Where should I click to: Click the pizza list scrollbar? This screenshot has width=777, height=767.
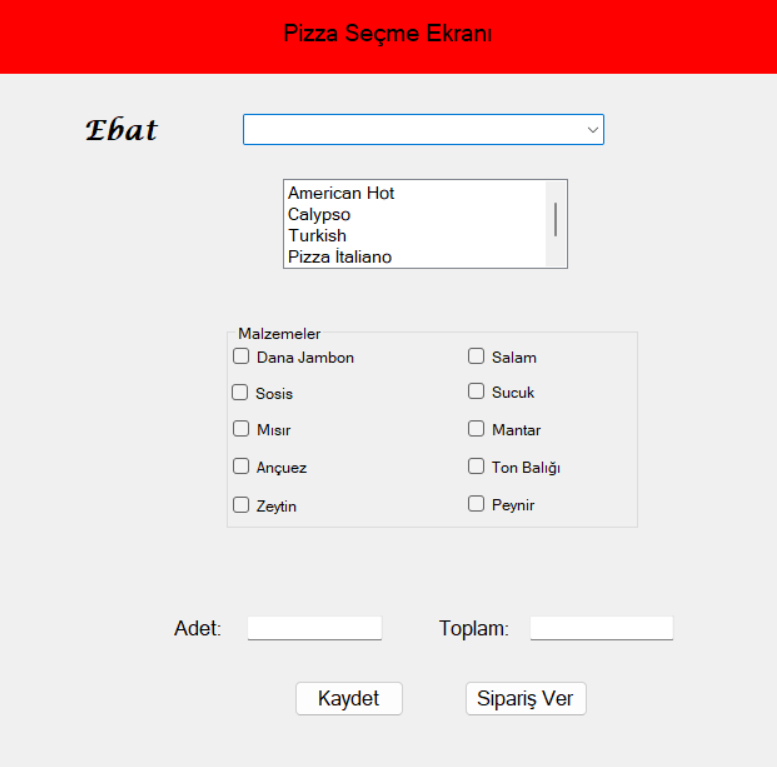(x=556, y=219)
